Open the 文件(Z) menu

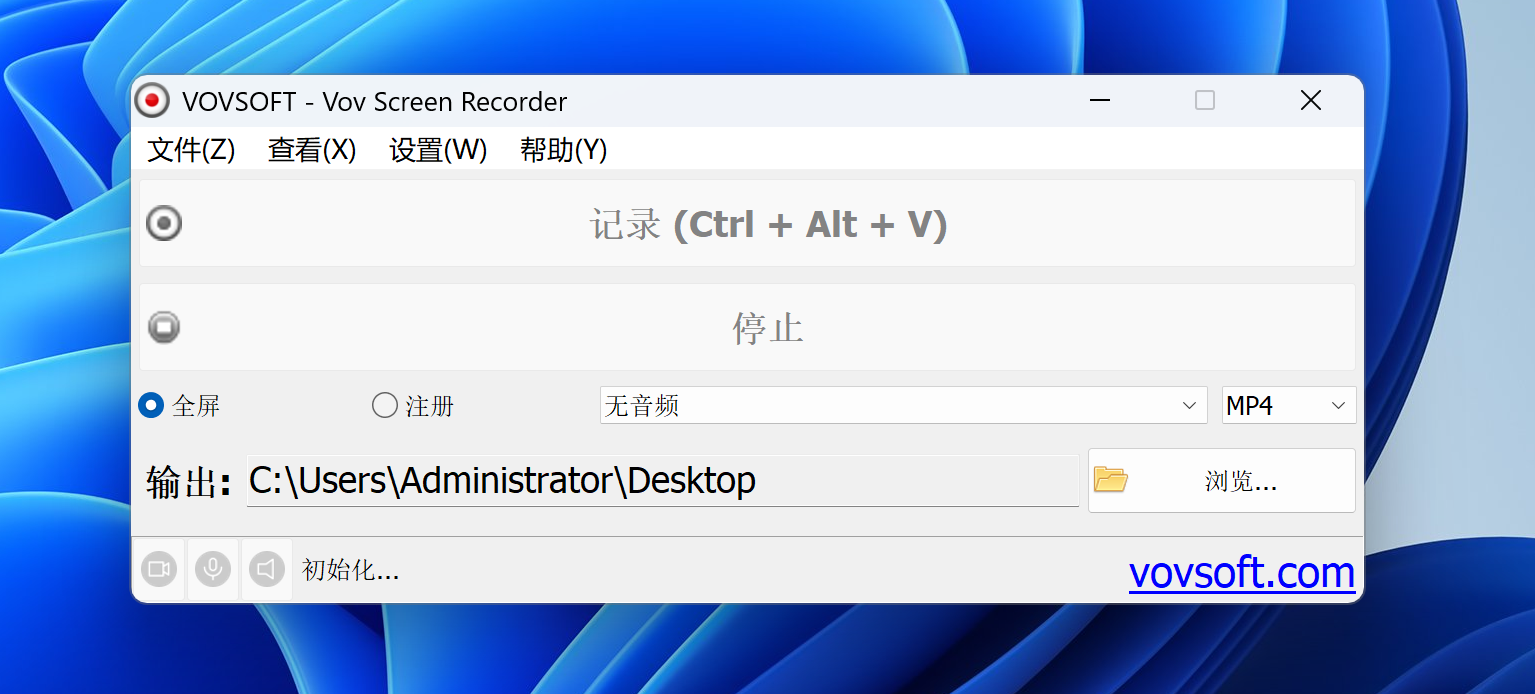[x=191, y=150]
